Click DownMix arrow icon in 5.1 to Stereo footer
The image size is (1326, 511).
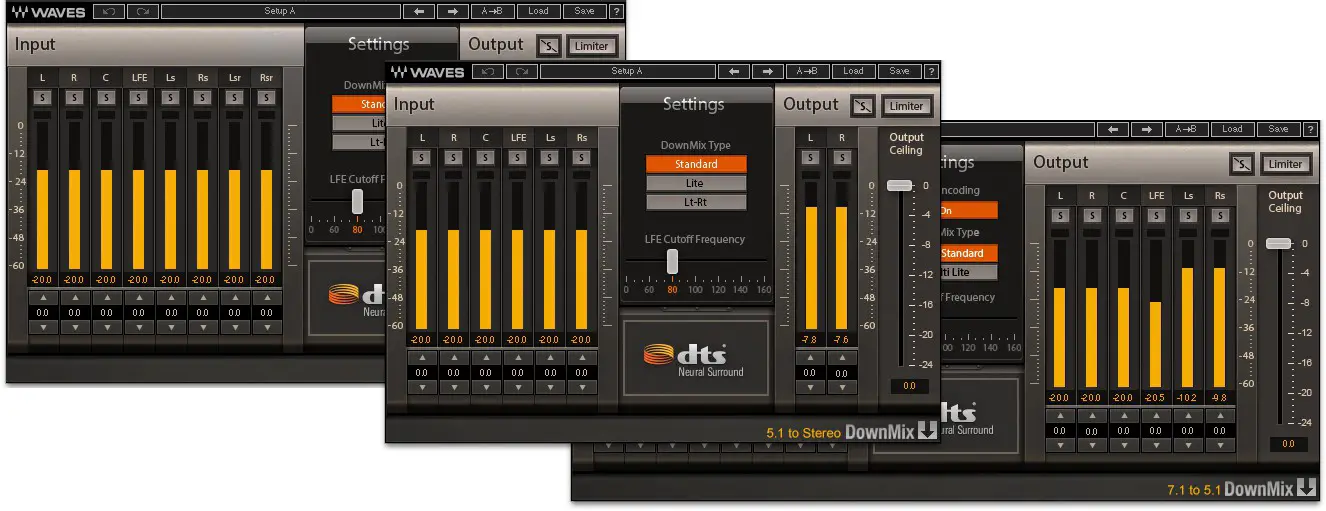pyautogui.click(x=928, y=431)
